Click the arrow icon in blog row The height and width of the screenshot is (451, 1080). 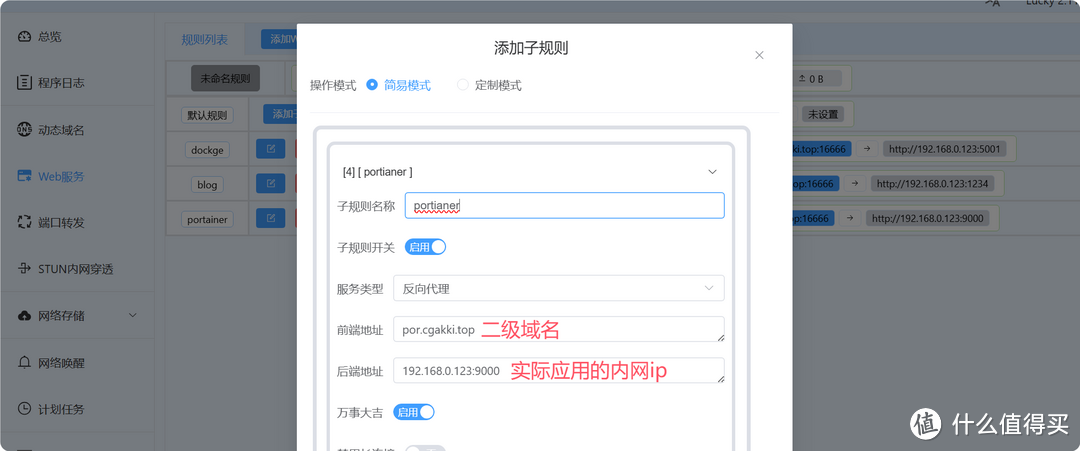click(x=855, y=184)
